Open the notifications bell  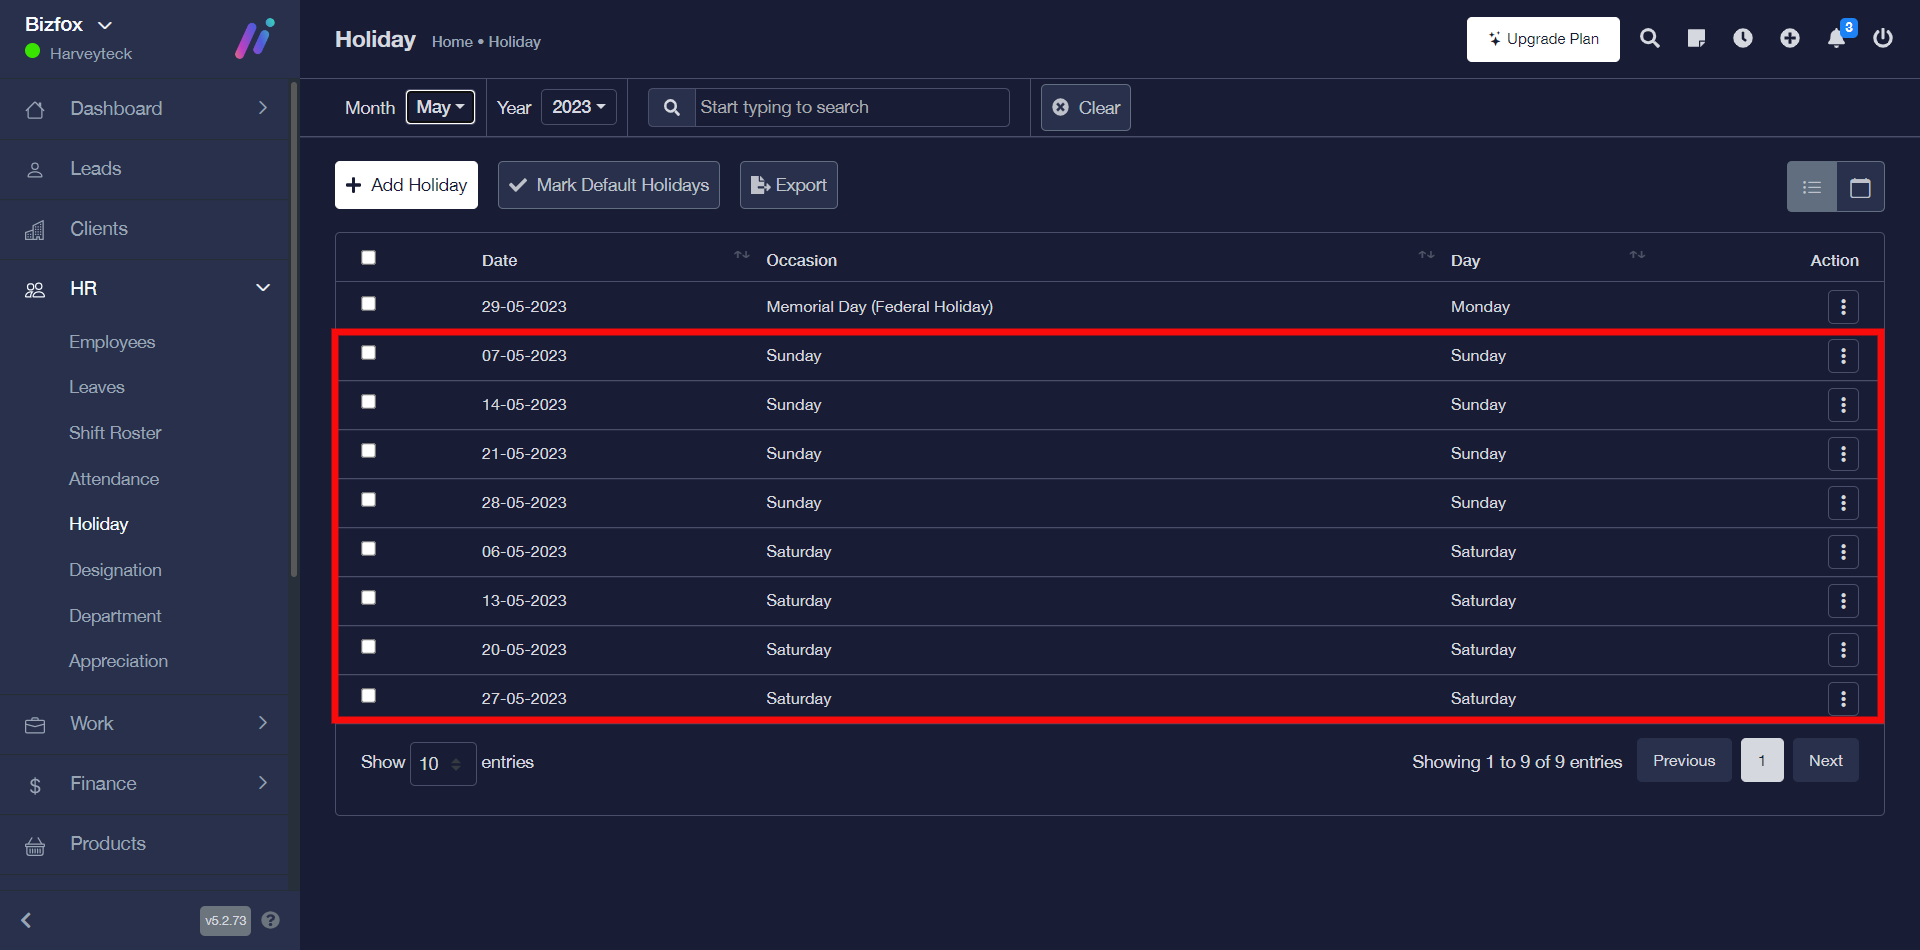(1836, 39)
